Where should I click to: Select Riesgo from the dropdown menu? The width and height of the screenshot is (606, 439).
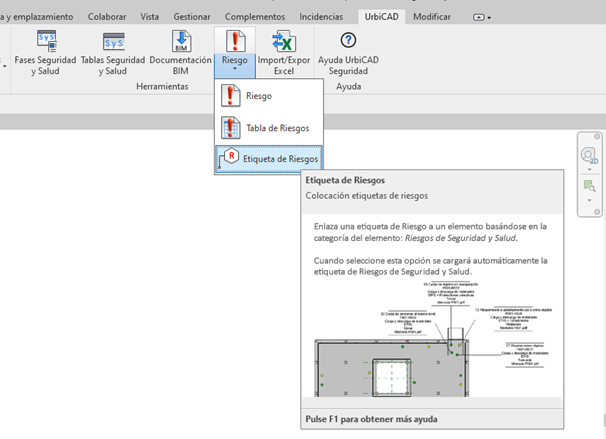(x=259, y=96)
